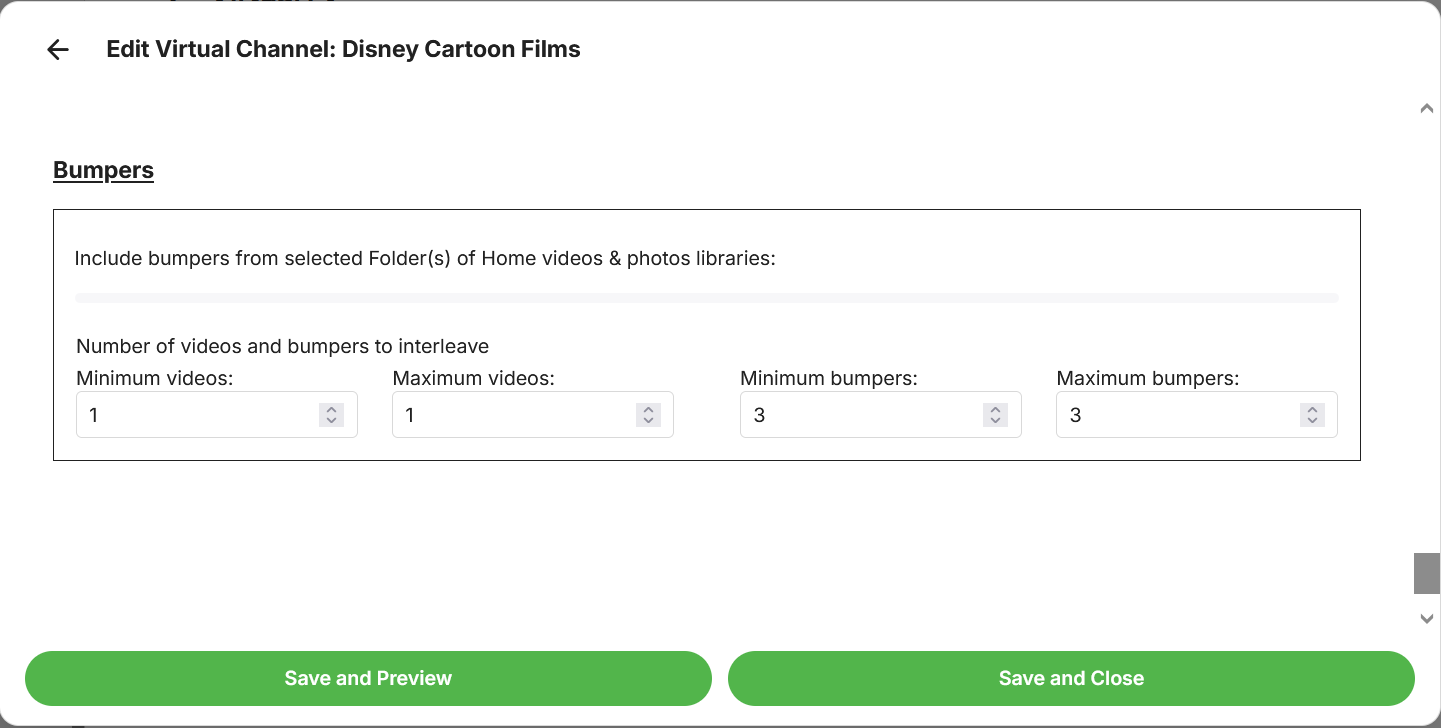Click scrollbar down arrow
This screenshot has height=728, width=1441.
(1427, 619)
